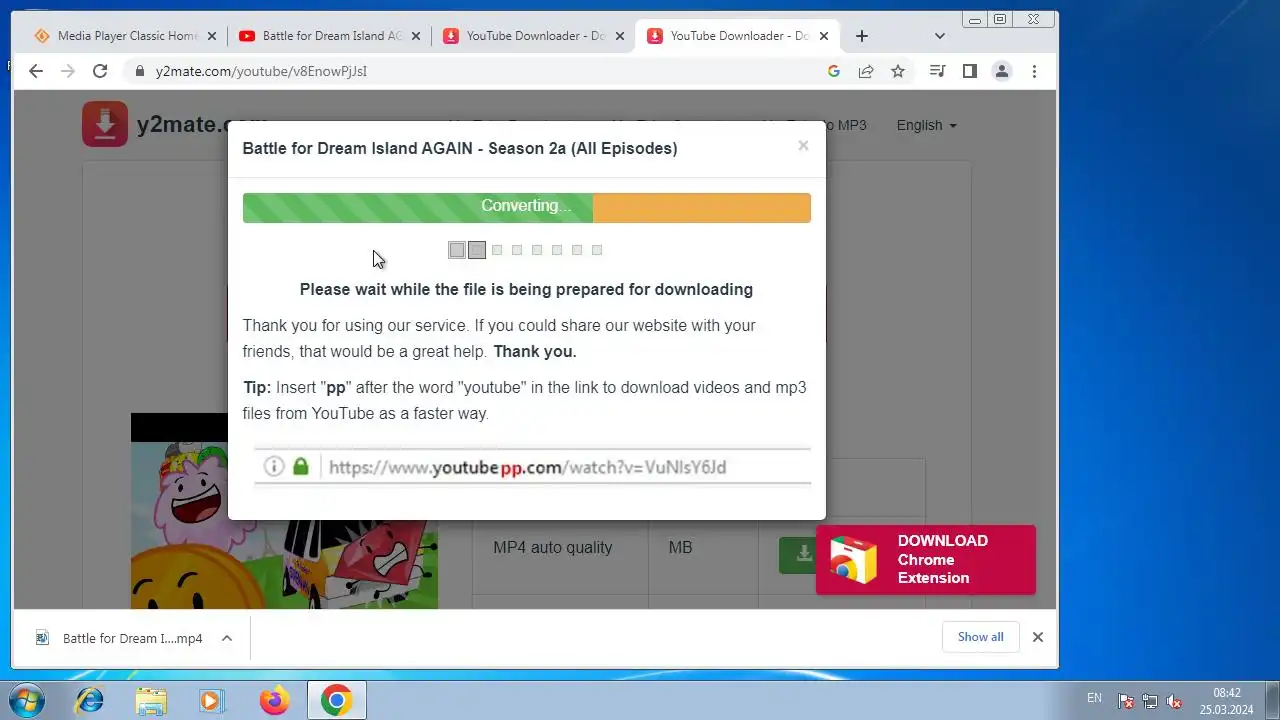Switch to Media Player Classic Home tab
This screenshot has width=1280, height=720.
click(125, 36)
